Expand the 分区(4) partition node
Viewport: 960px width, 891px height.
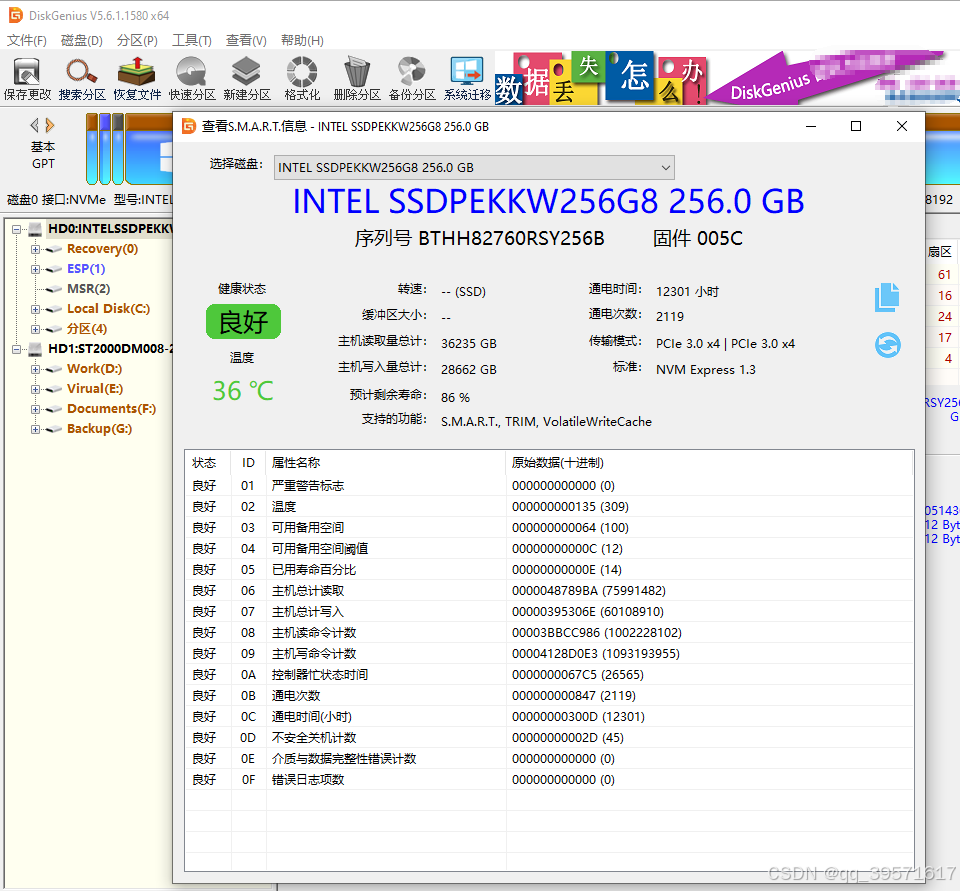(36, 329)
